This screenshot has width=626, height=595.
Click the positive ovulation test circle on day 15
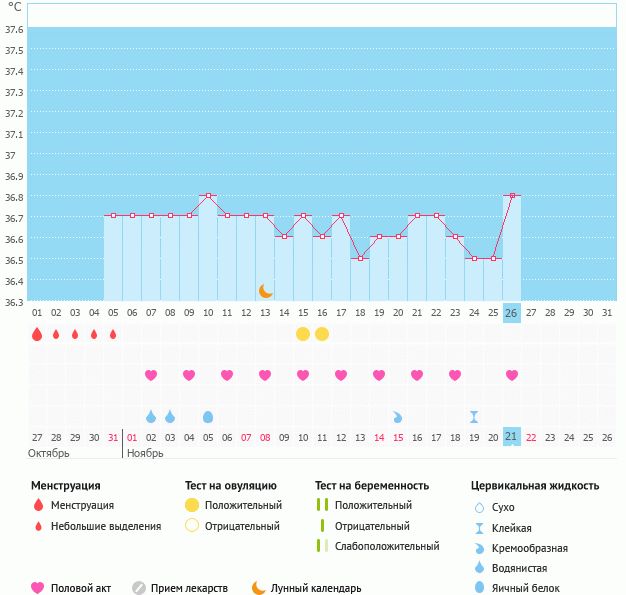(303, 334)
